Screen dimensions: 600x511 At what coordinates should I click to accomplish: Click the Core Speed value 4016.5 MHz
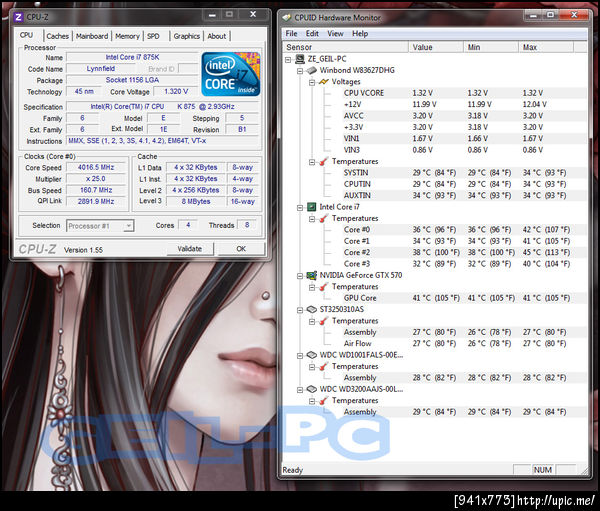point(96,167)
